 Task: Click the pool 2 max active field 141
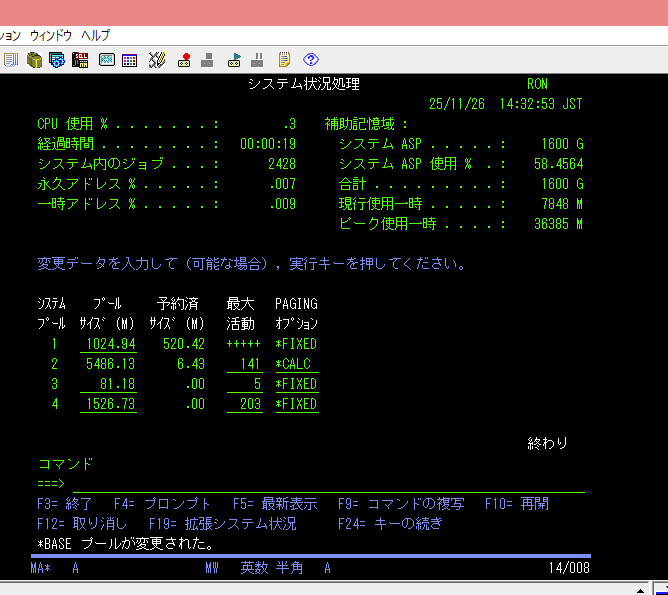click(x=245, y=364)
